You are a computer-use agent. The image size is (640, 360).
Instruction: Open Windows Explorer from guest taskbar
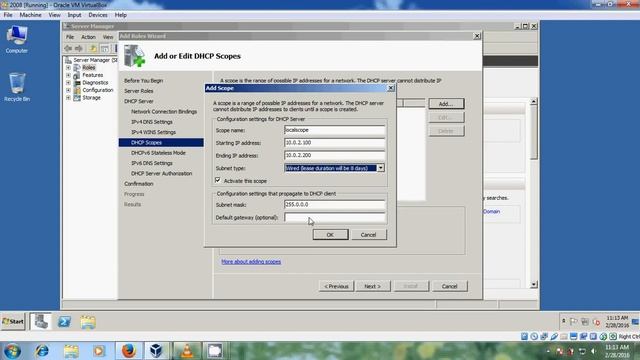pyautogui.click(x=88, y=322)
